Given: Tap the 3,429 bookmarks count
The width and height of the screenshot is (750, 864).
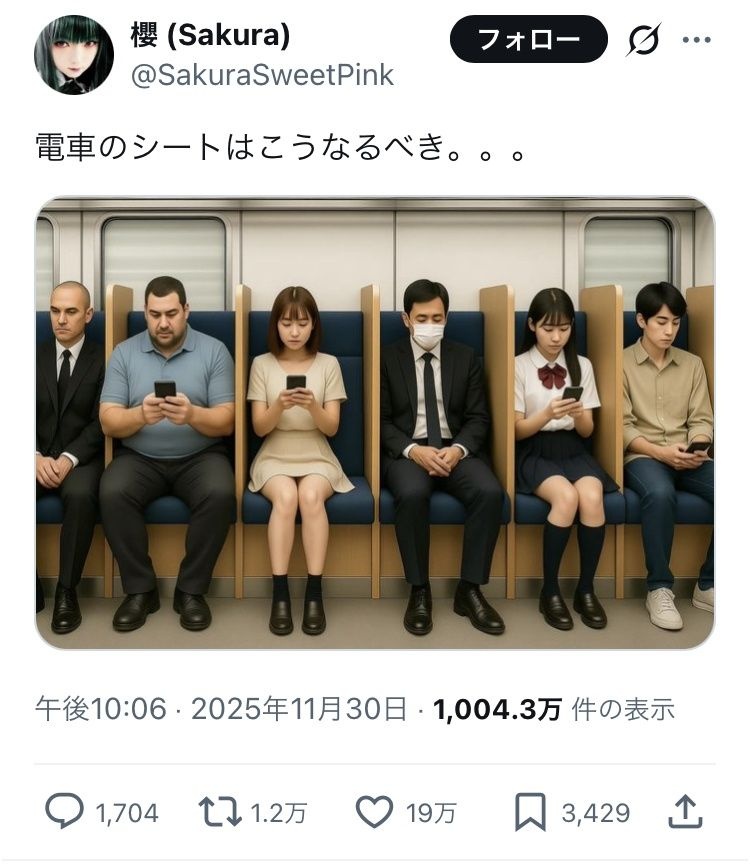Looking at the screenshot, I should pyautogui.click(x=596, y=813).
